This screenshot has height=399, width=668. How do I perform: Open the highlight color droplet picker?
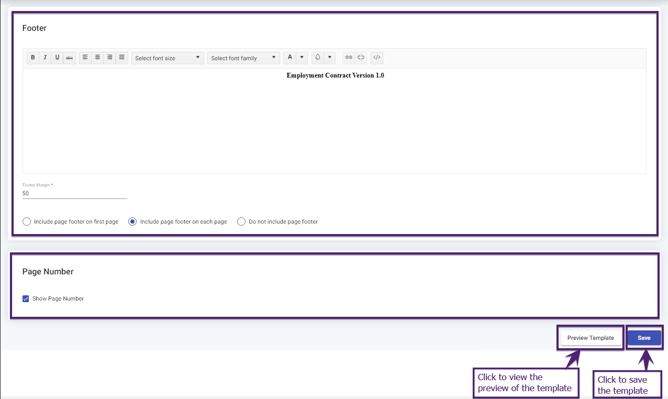318,57
